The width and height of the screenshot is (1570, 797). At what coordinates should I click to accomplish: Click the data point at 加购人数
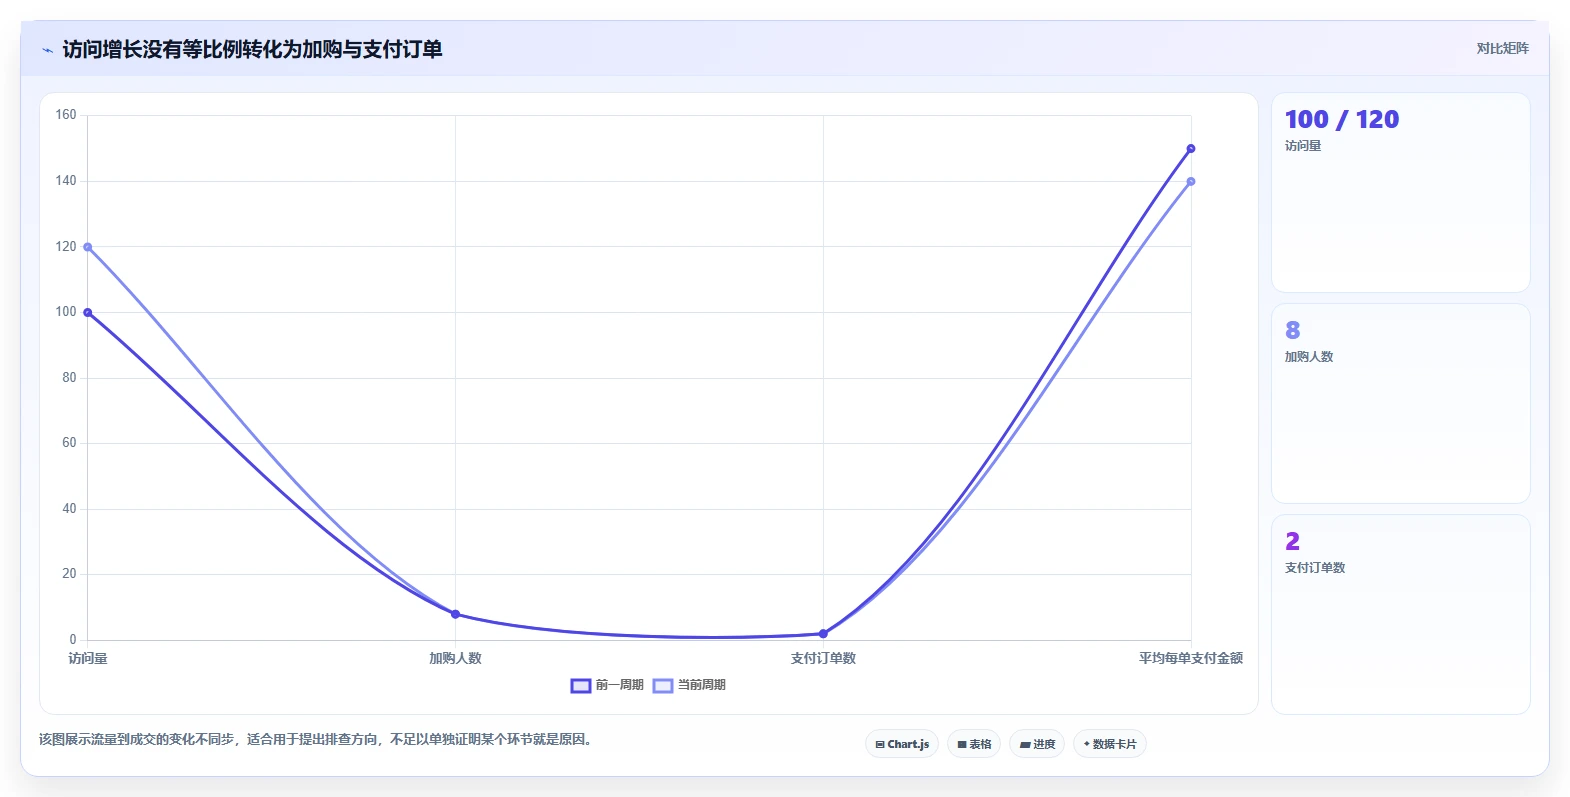click(456, 614)
